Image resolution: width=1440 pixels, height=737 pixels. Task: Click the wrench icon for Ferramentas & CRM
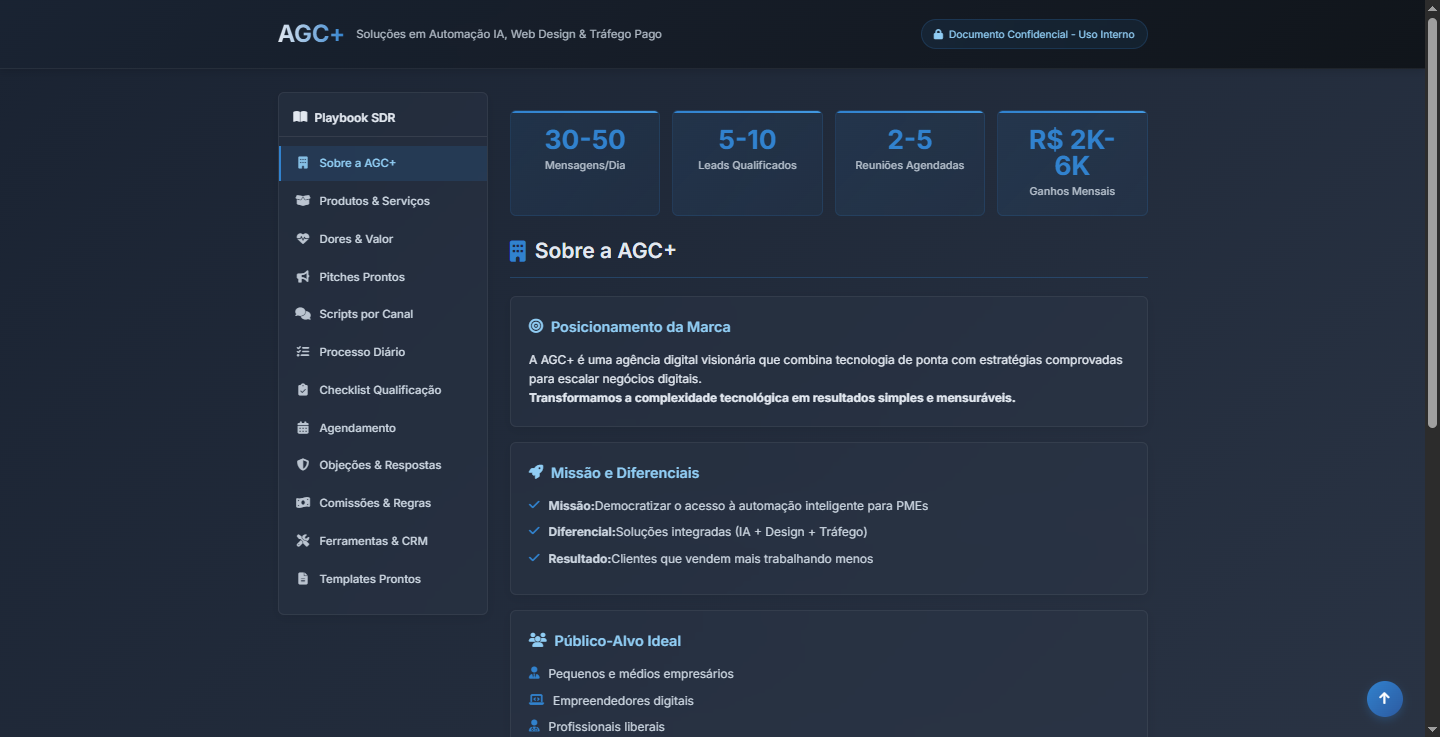coord(303,540)
